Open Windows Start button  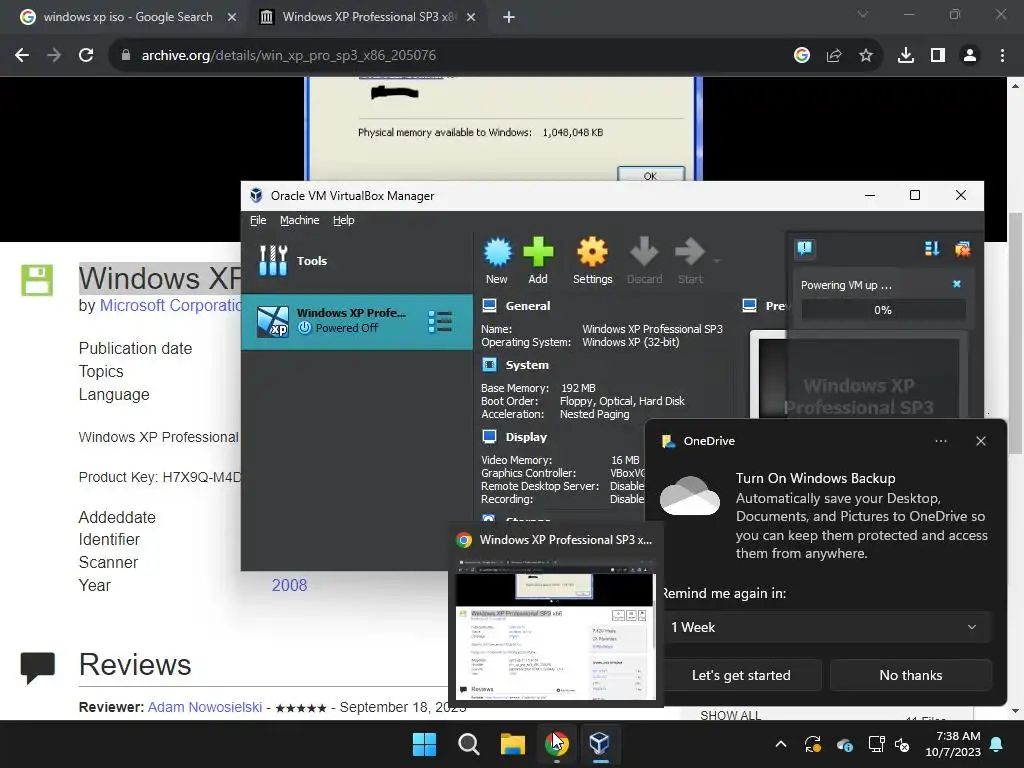point(424,744)
